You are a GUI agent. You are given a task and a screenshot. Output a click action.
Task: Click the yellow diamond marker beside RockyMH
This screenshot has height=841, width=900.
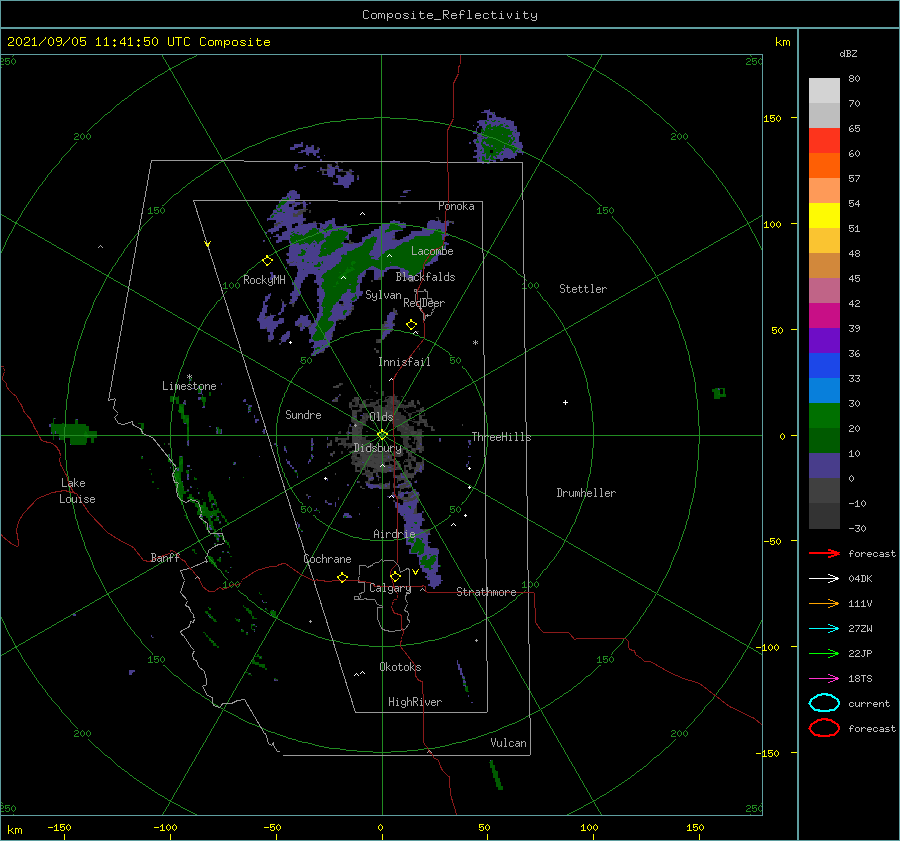pyautogui.click(x=267, y=261)
